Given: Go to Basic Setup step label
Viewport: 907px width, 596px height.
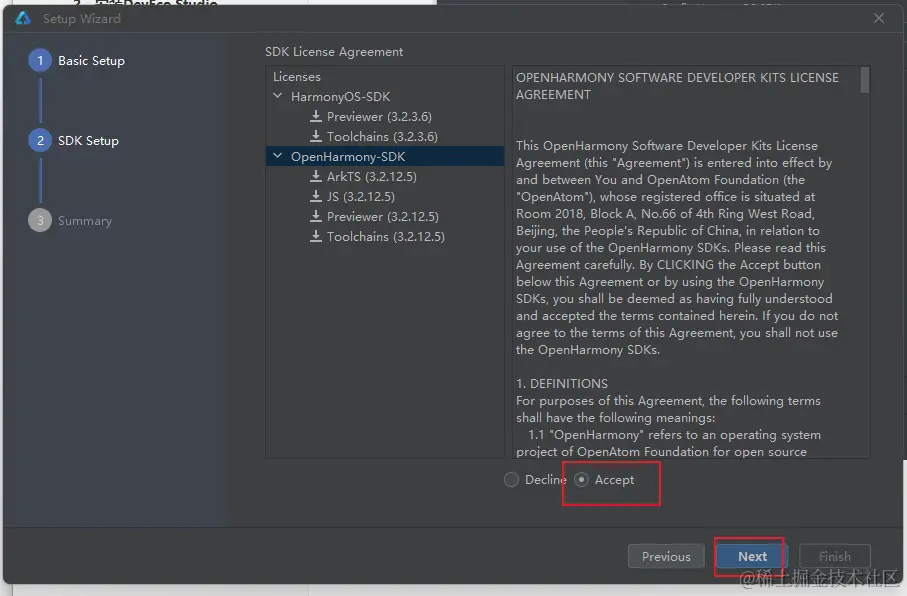Looking at the screenshot, I should pyautogui.click(x=91, y=61).
